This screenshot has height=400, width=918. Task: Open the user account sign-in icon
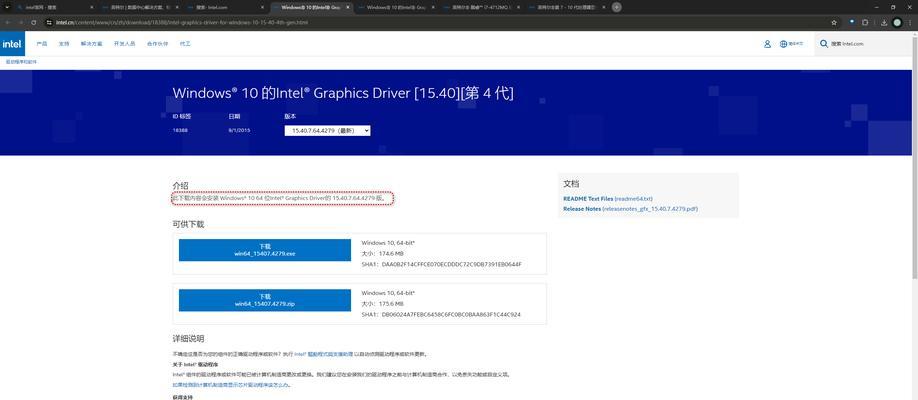(x=767, y=44)
